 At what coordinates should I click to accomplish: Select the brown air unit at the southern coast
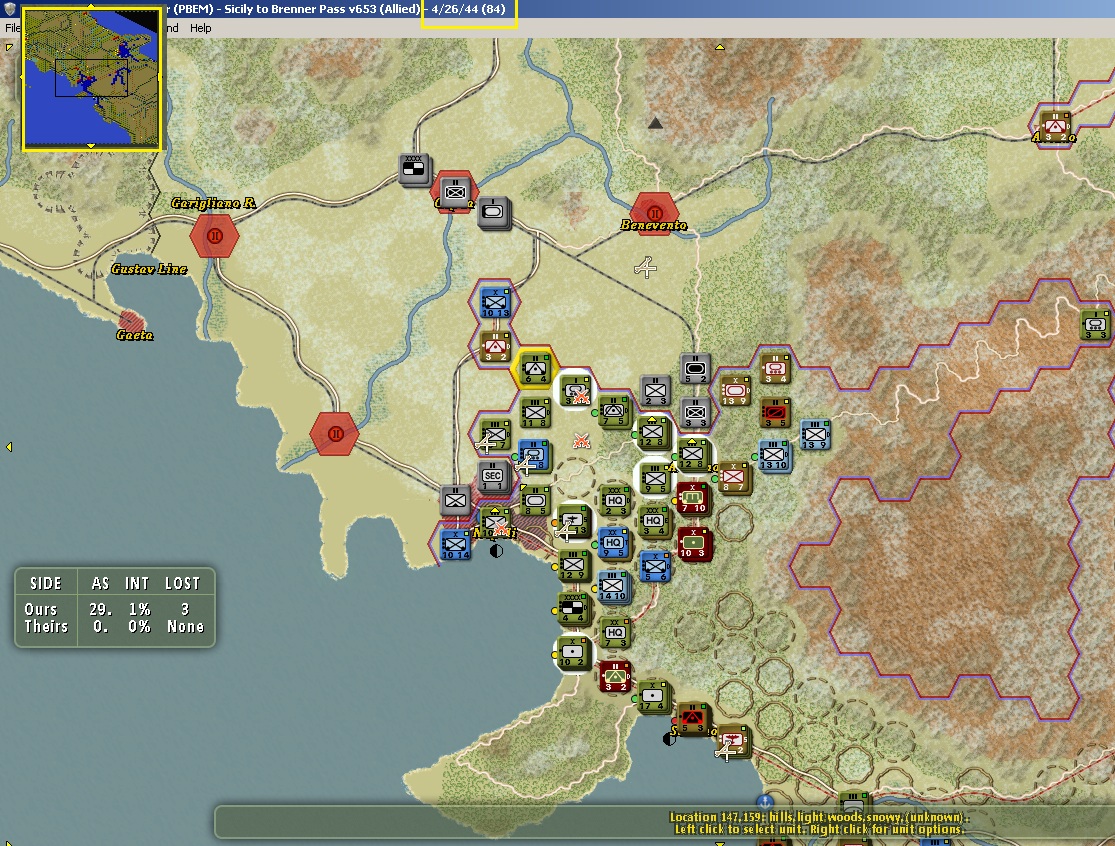[732, 740]
